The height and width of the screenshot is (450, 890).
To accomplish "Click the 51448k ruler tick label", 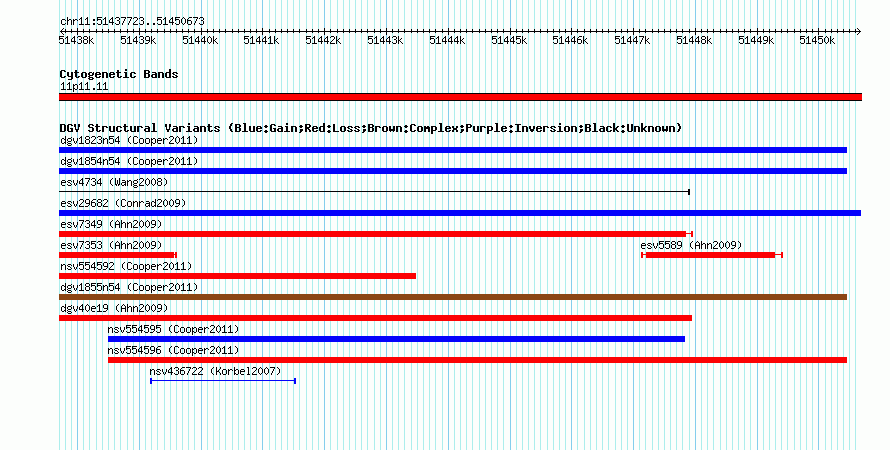I will tap(694, 40).
